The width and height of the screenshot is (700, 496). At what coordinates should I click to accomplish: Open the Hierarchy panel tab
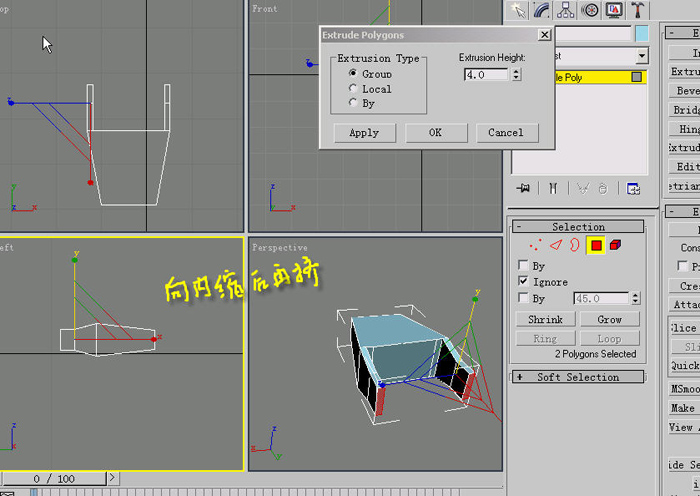coord(566,10)
